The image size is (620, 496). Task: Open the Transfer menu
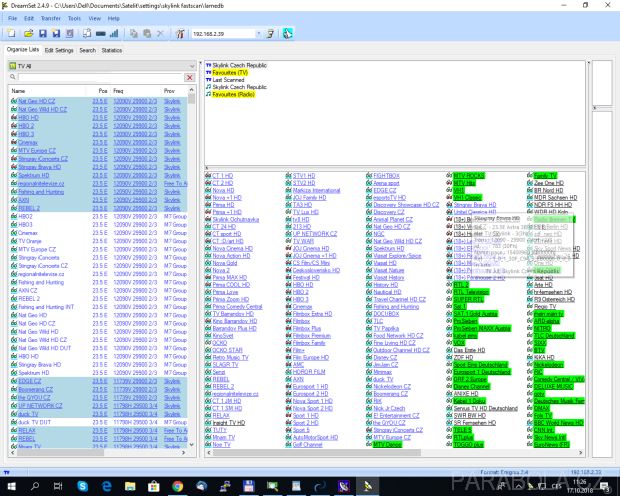pos(51,18)
